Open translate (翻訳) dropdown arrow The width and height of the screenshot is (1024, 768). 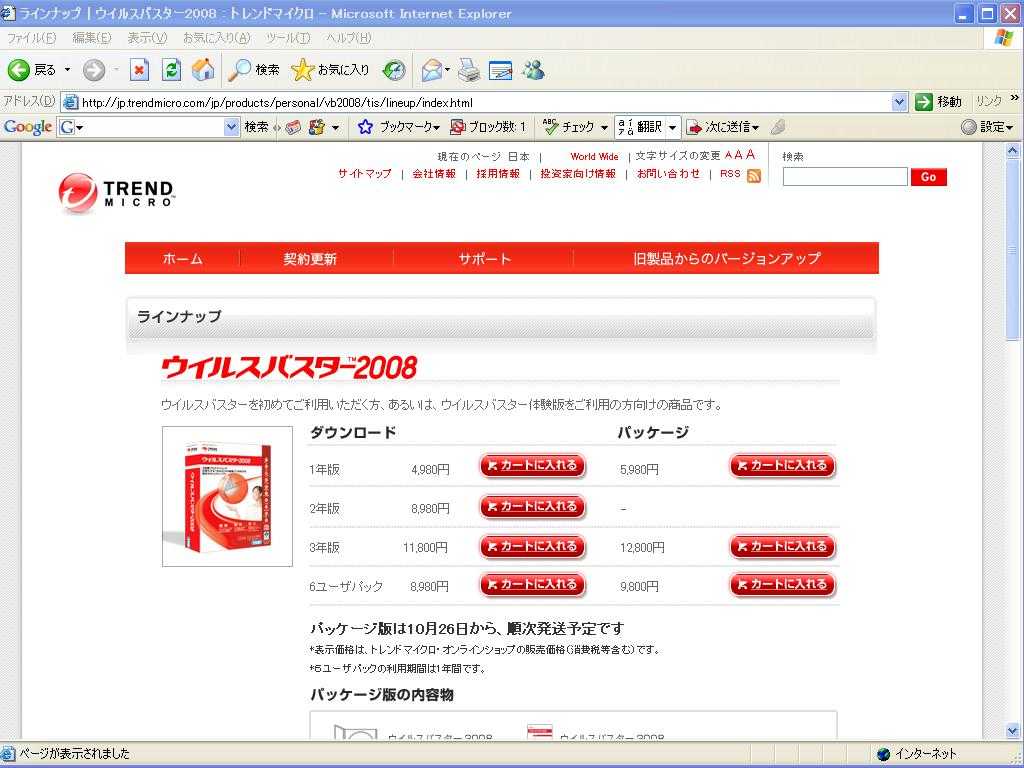(673, 127)
